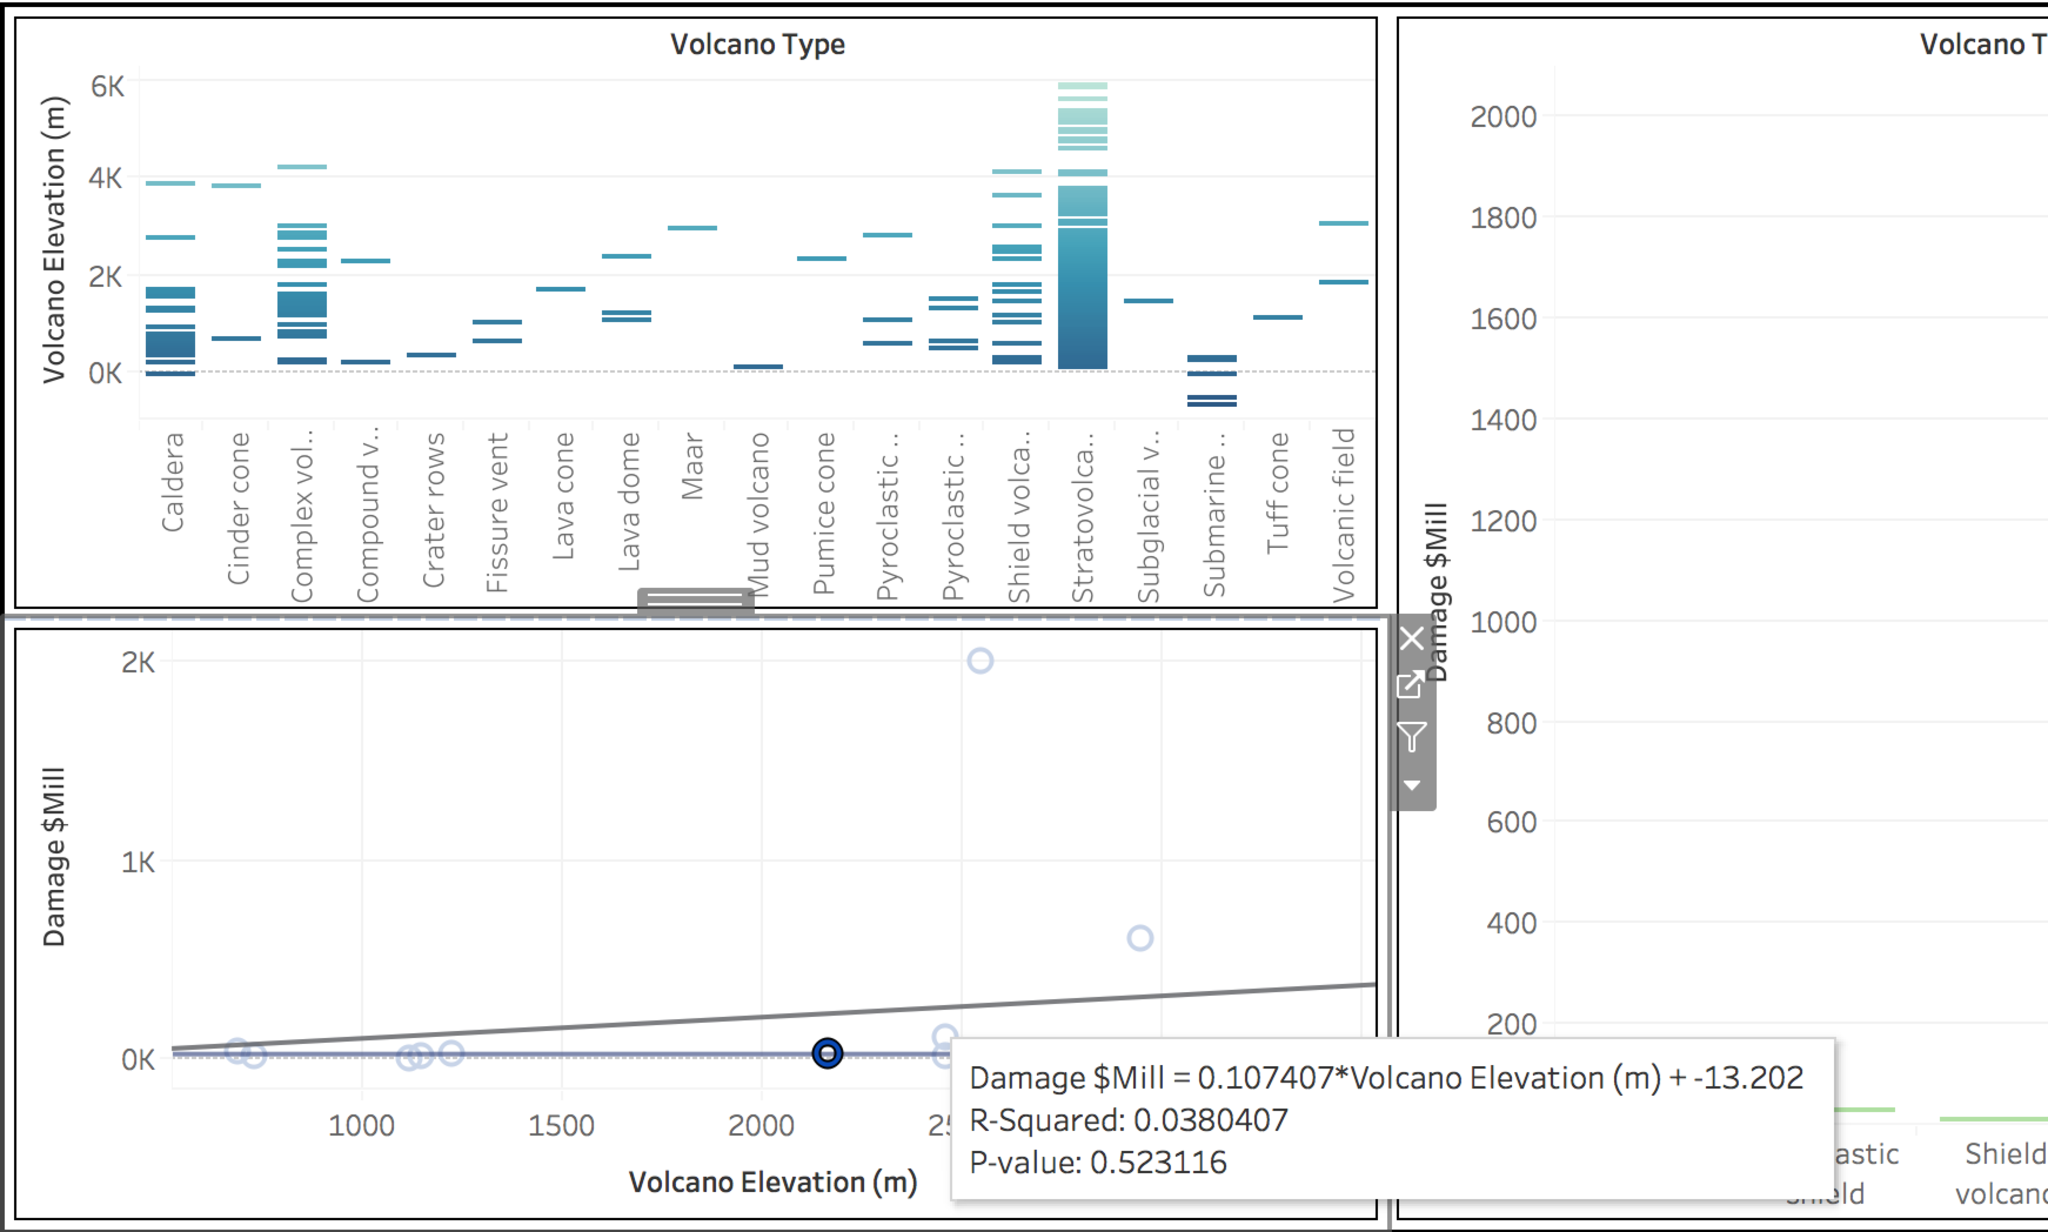Click scatter plot Damage $Mill y-axis title
2048x1232 pixels.
pos(54,856)
